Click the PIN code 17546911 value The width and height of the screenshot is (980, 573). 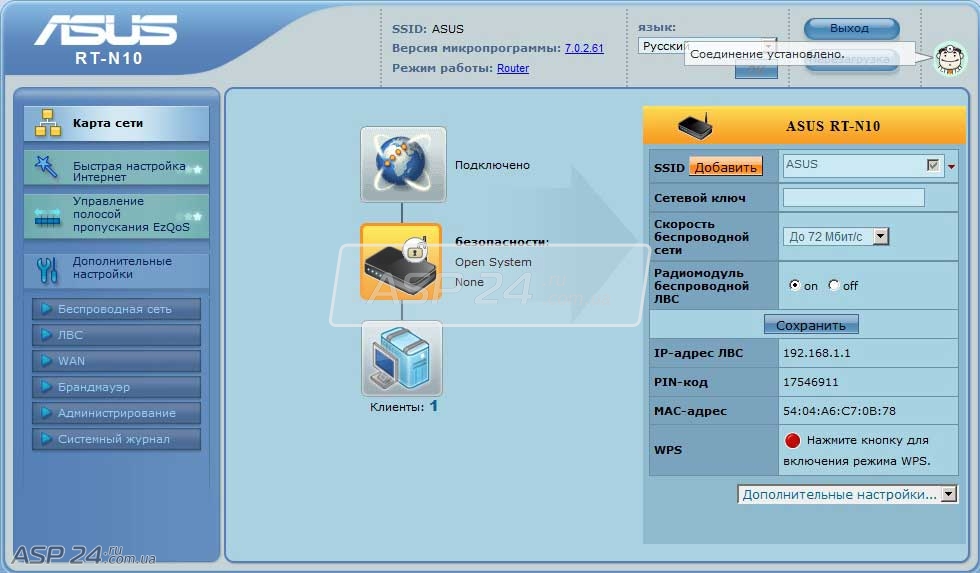tap(811, 382)
